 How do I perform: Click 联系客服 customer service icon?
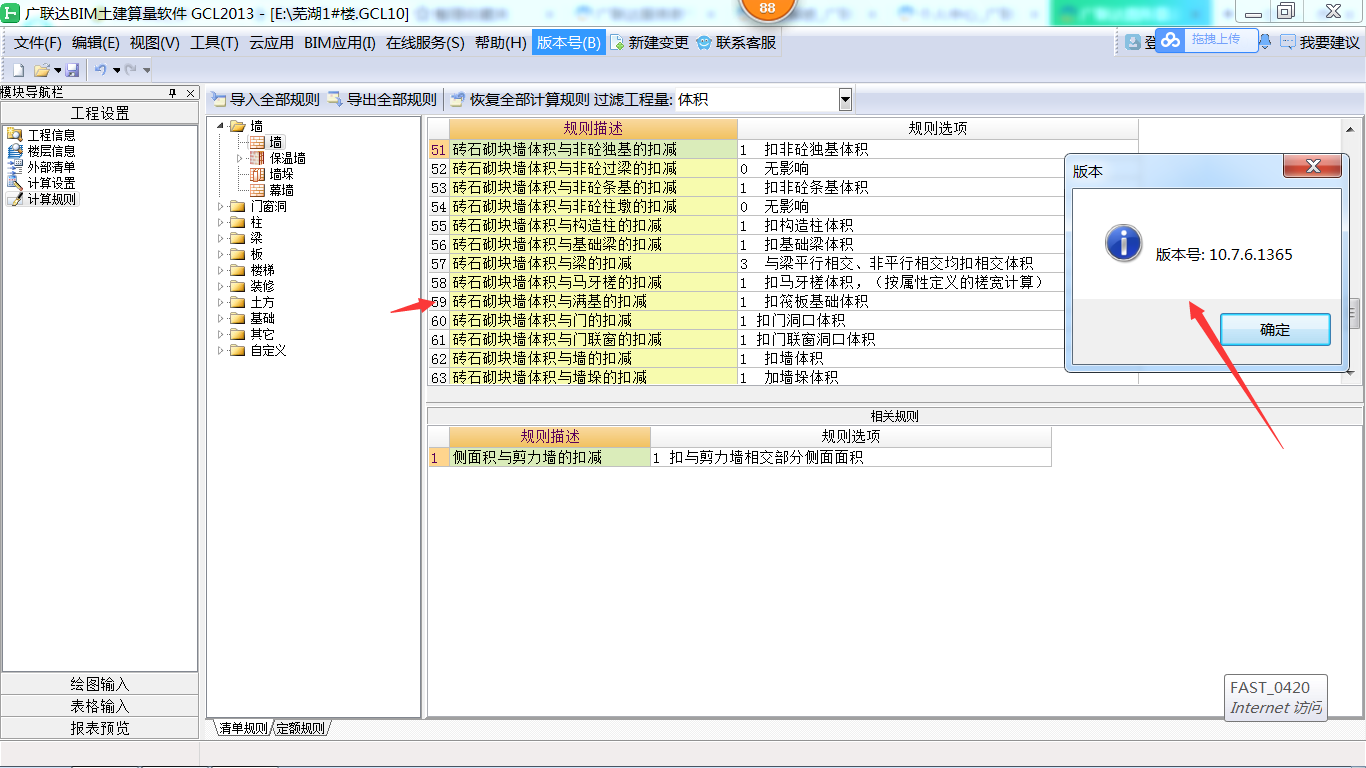[737, 43]
